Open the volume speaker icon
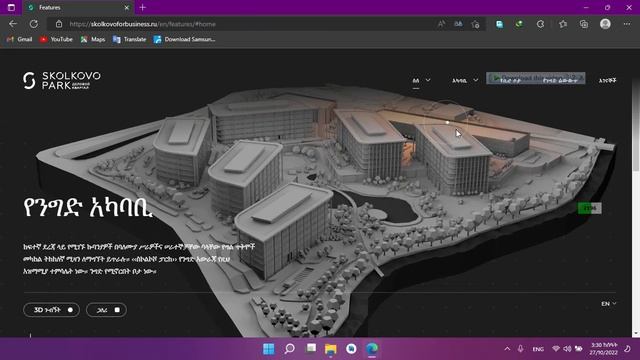 (x=567, y=349)
